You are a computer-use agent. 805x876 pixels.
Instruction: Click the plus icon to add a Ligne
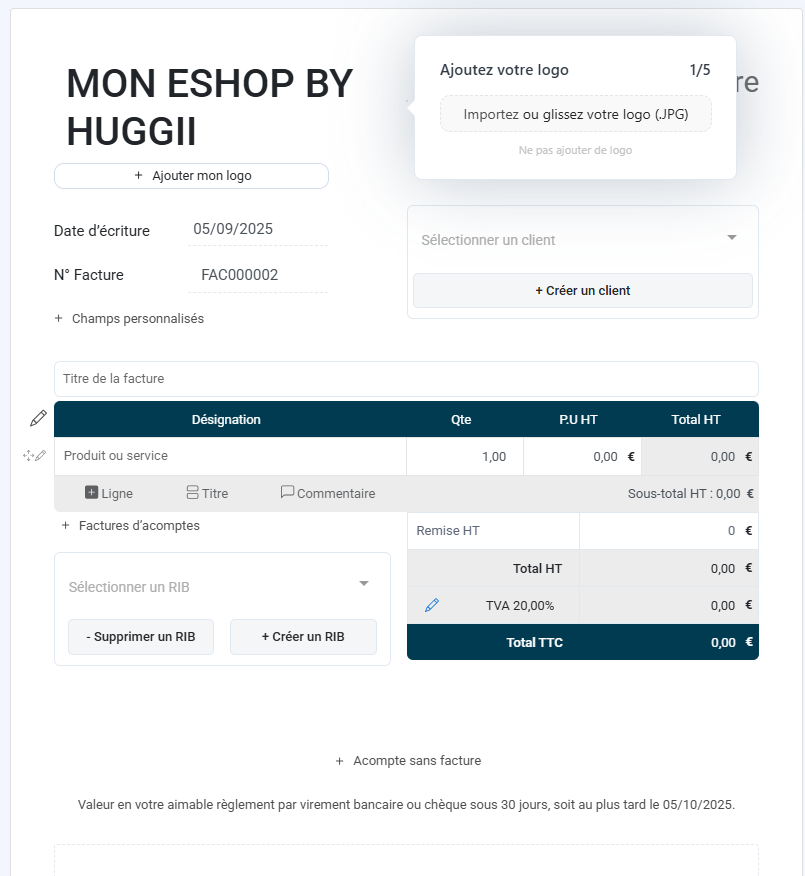tap(89, 492)
